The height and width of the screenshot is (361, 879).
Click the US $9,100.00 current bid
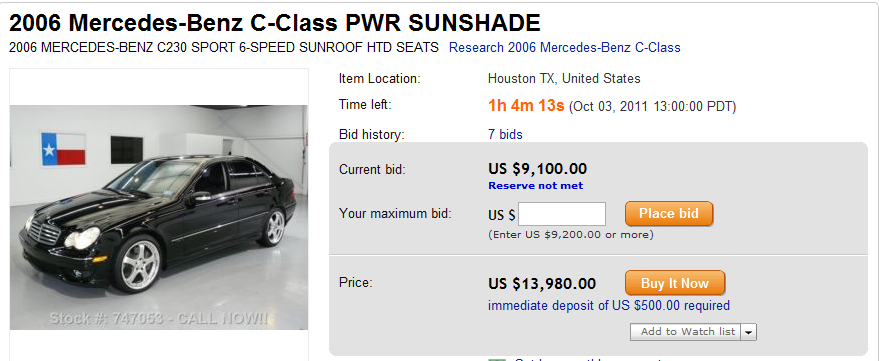click(538, 168)
